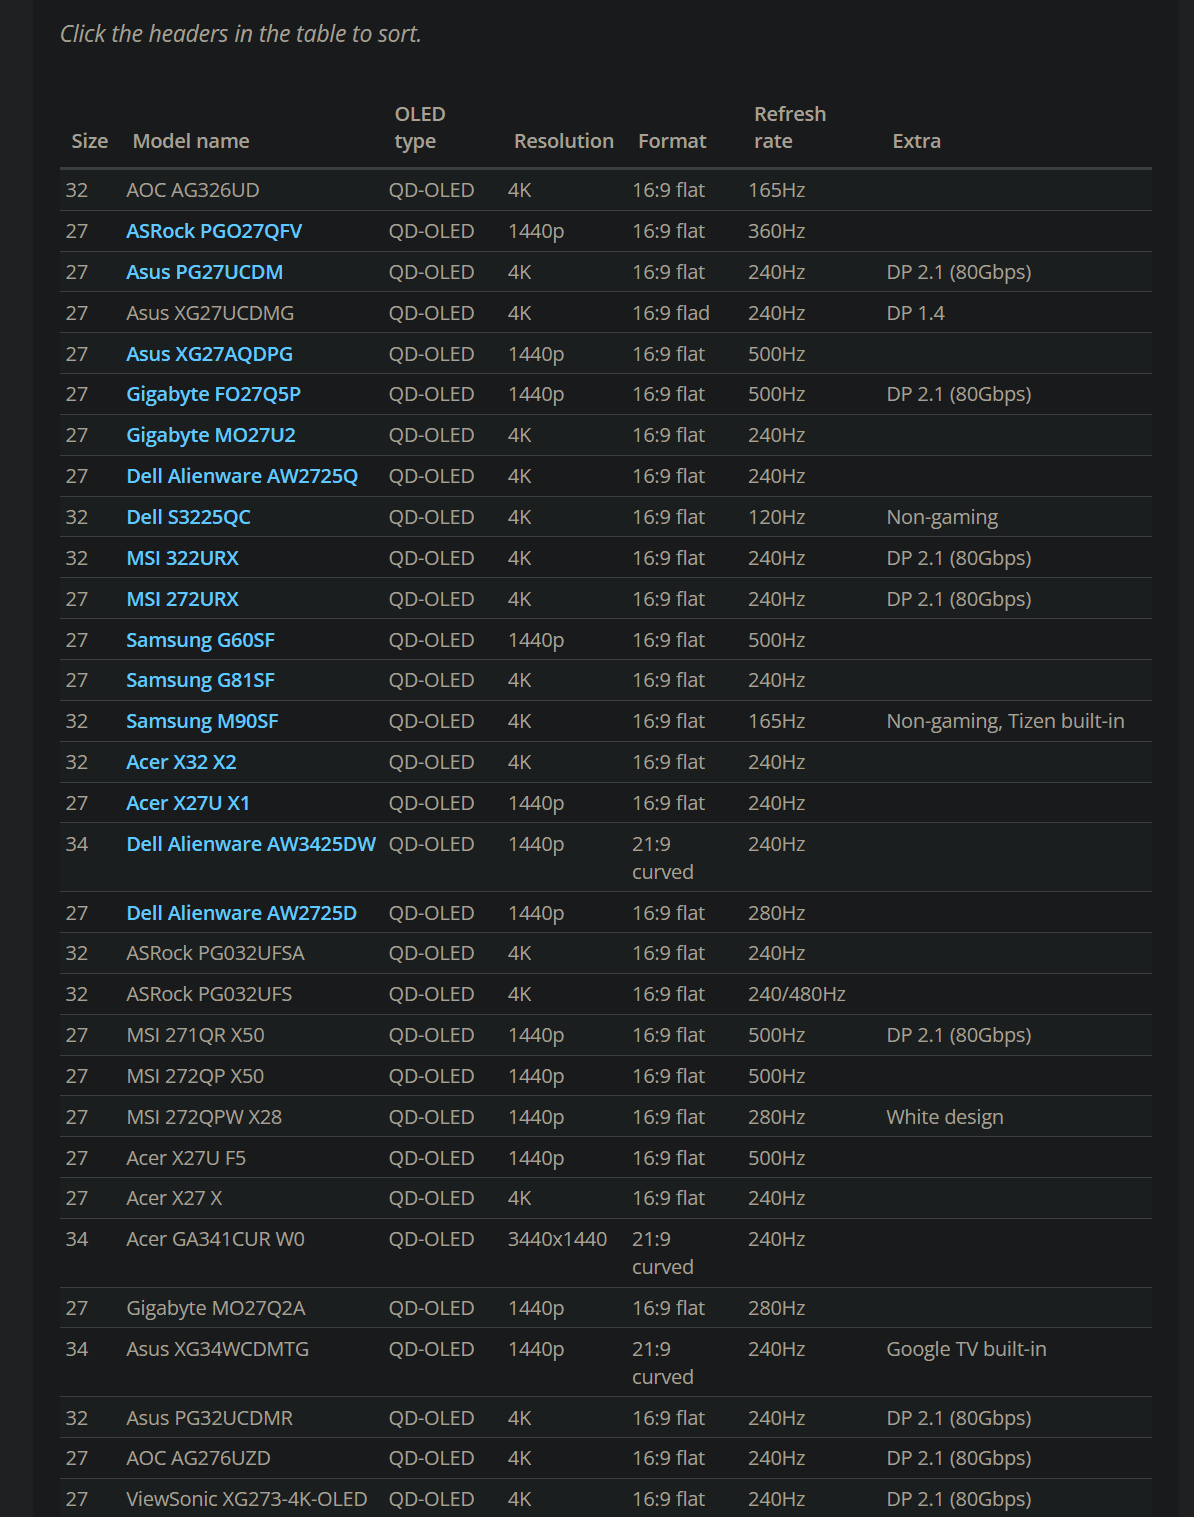Open the Asus XG27AQDPG link

coord(209,354)
